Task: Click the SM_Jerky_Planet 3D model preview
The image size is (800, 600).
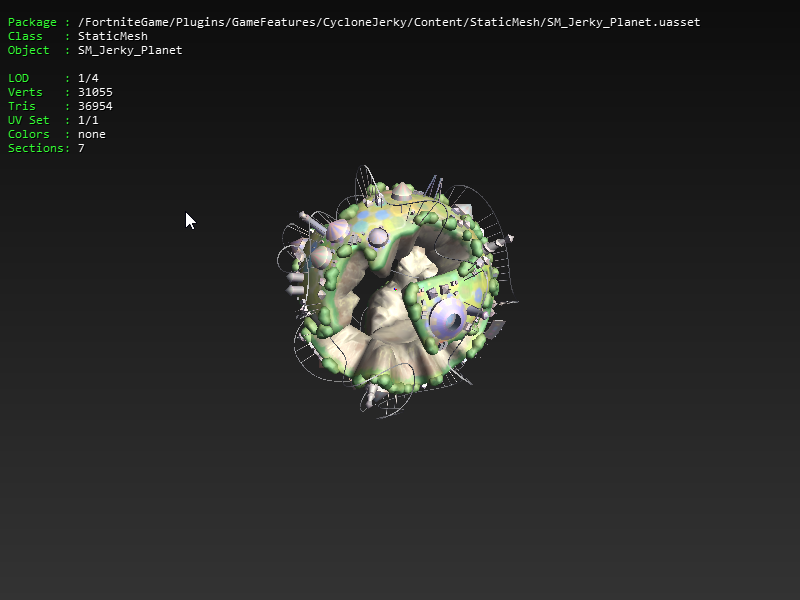Action: [x=397, y=291]
